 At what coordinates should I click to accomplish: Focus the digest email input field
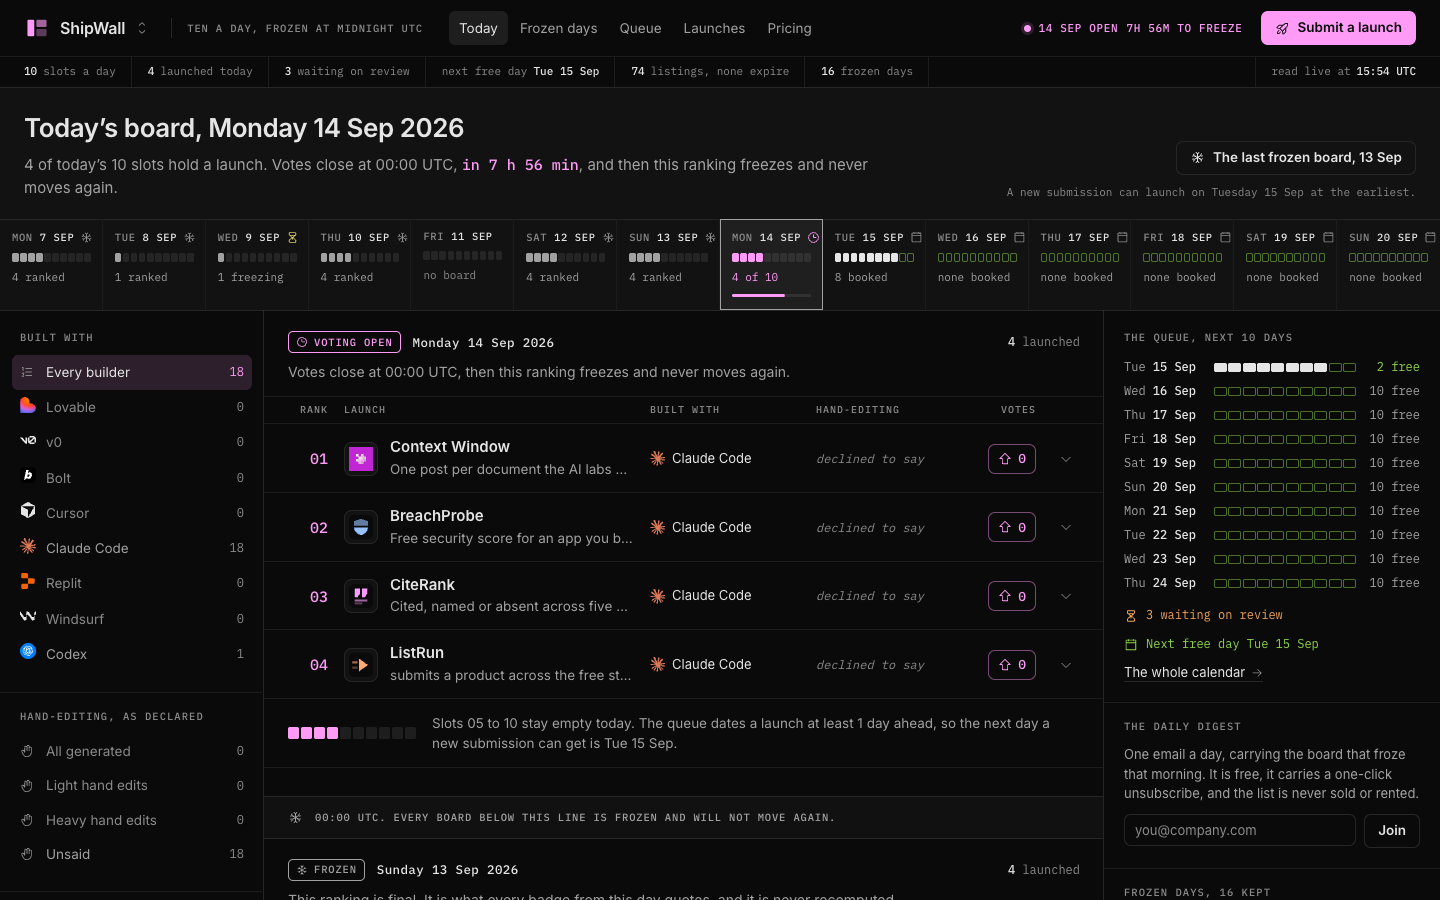coord(1240,830)
